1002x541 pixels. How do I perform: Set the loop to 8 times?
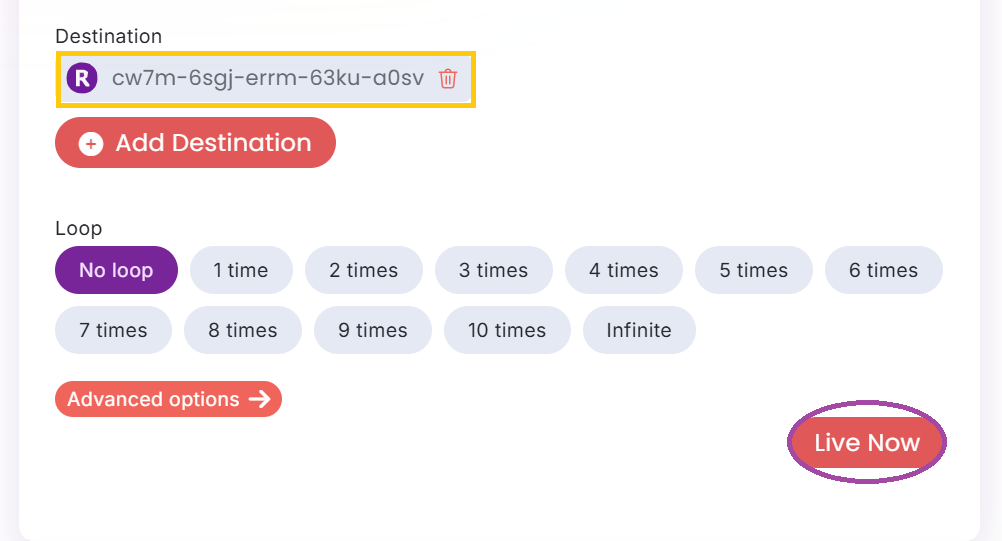[x=243, y=330]
